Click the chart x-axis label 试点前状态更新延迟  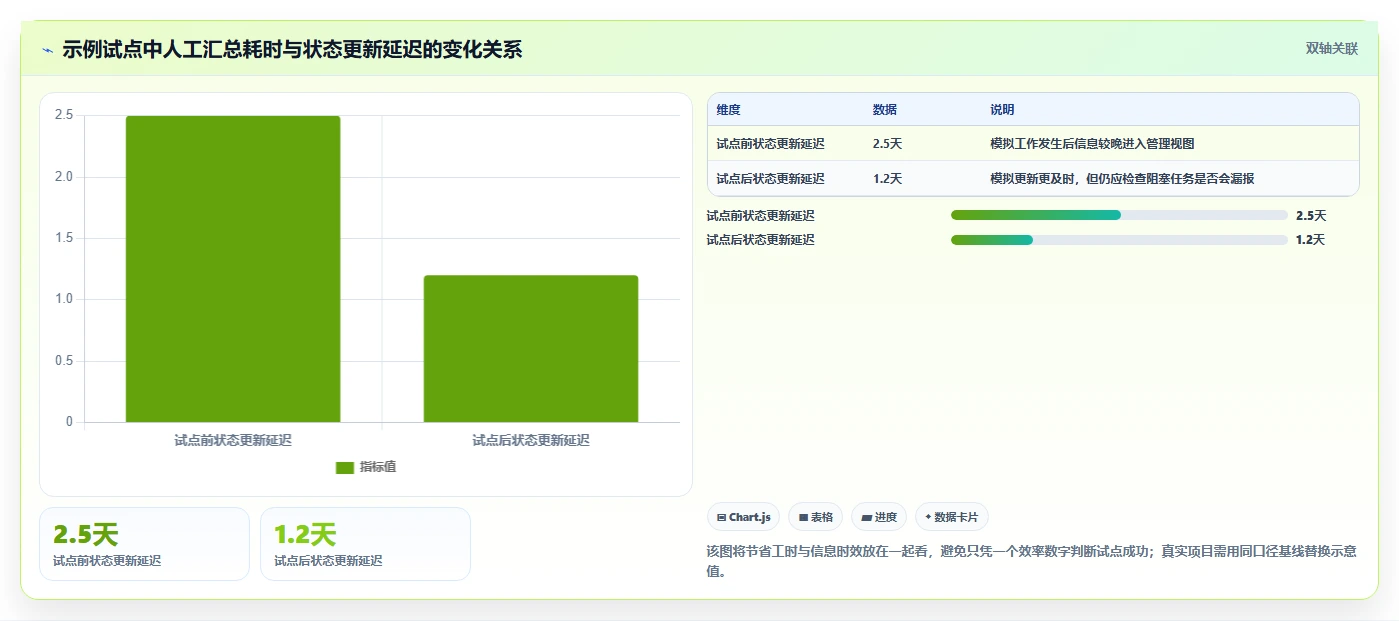(233, 440)
